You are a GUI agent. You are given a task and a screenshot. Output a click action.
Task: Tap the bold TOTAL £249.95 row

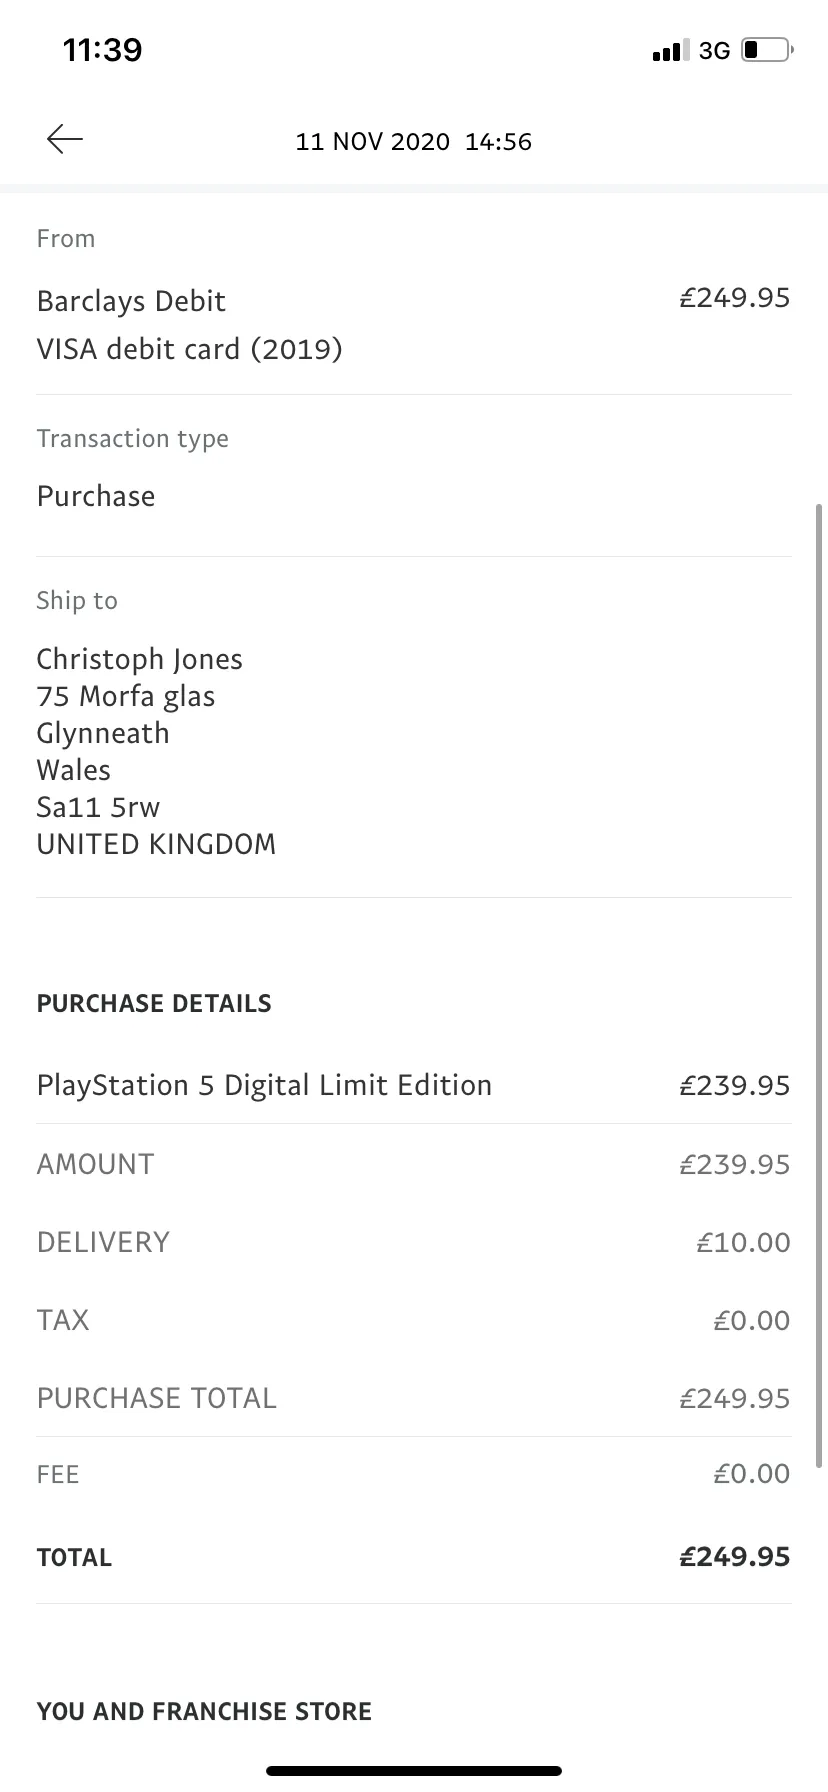tap(414, 1557)
